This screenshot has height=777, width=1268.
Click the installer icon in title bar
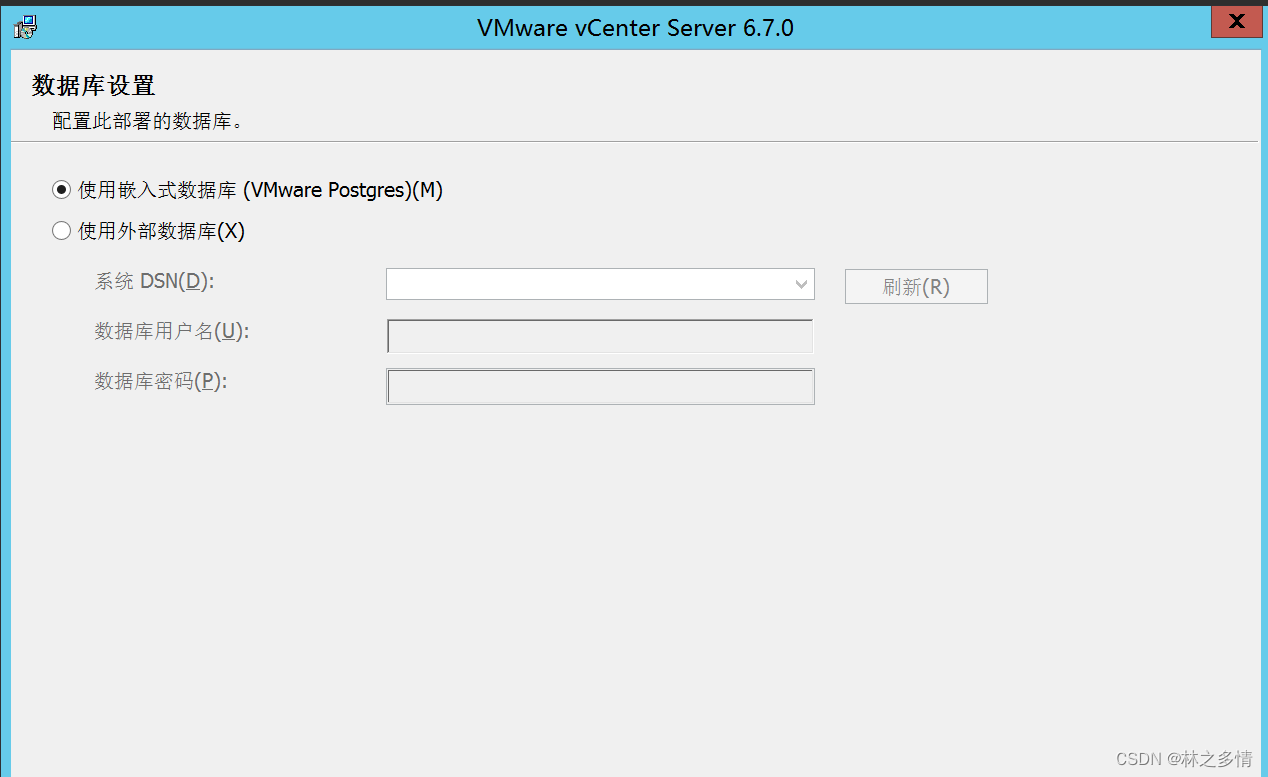click(27, 27)
